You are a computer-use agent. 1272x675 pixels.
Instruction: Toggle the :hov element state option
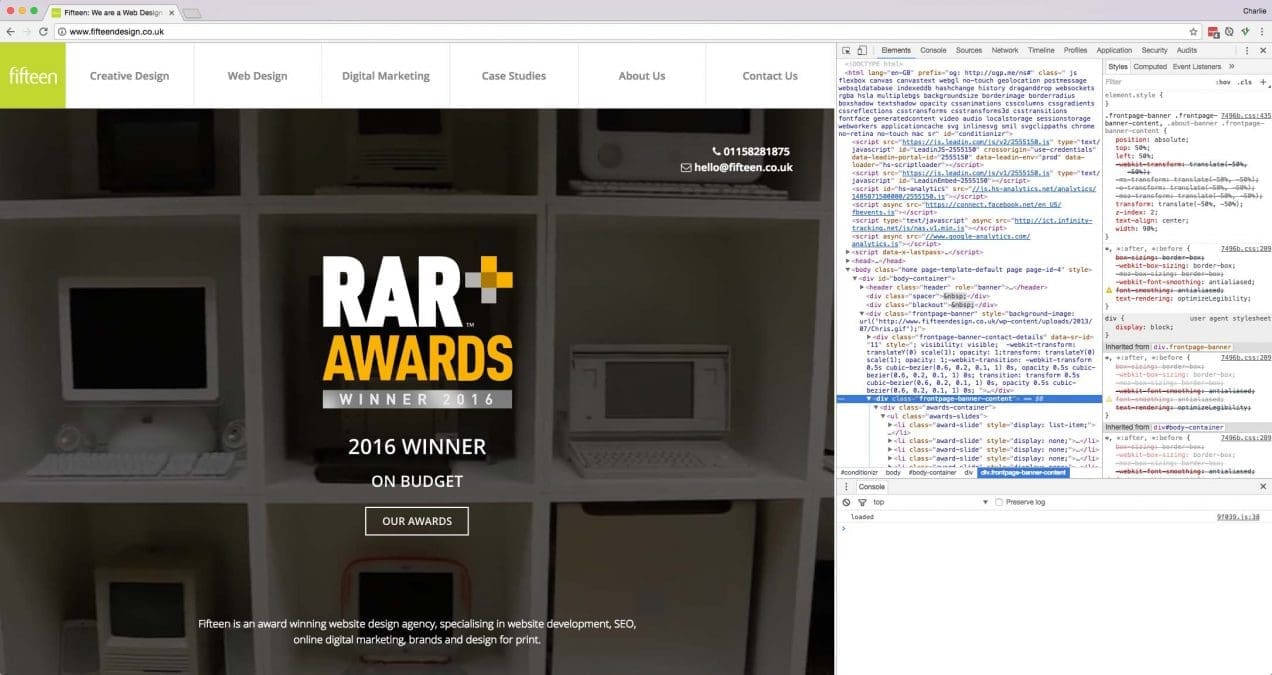(1223, 82)
